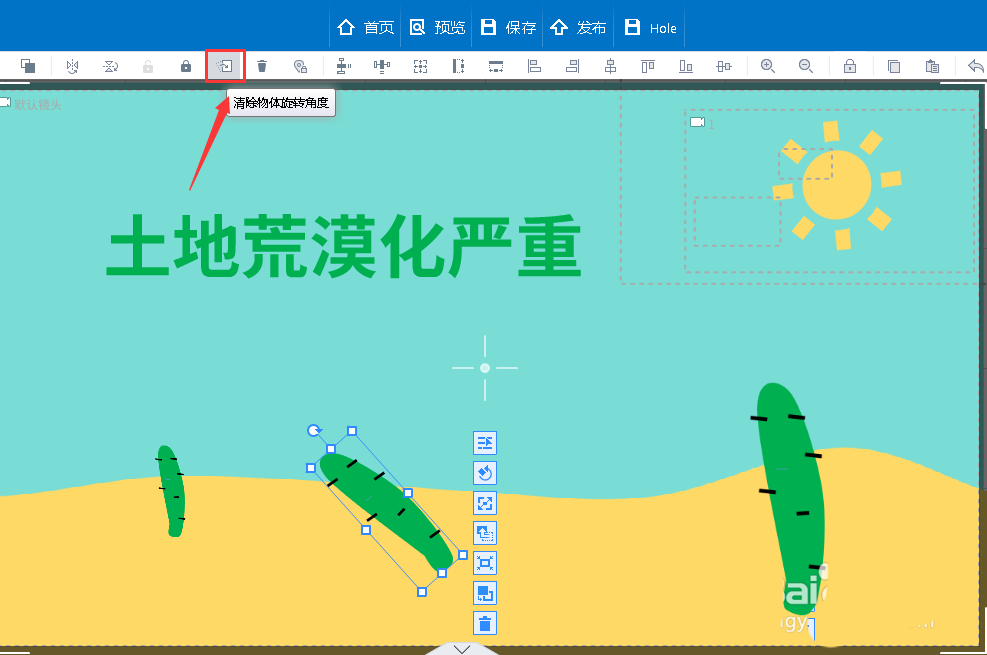The width and height of the screenshot is (987, 655).
Task: Delete object using floating trash button
Action: (485, 624)
